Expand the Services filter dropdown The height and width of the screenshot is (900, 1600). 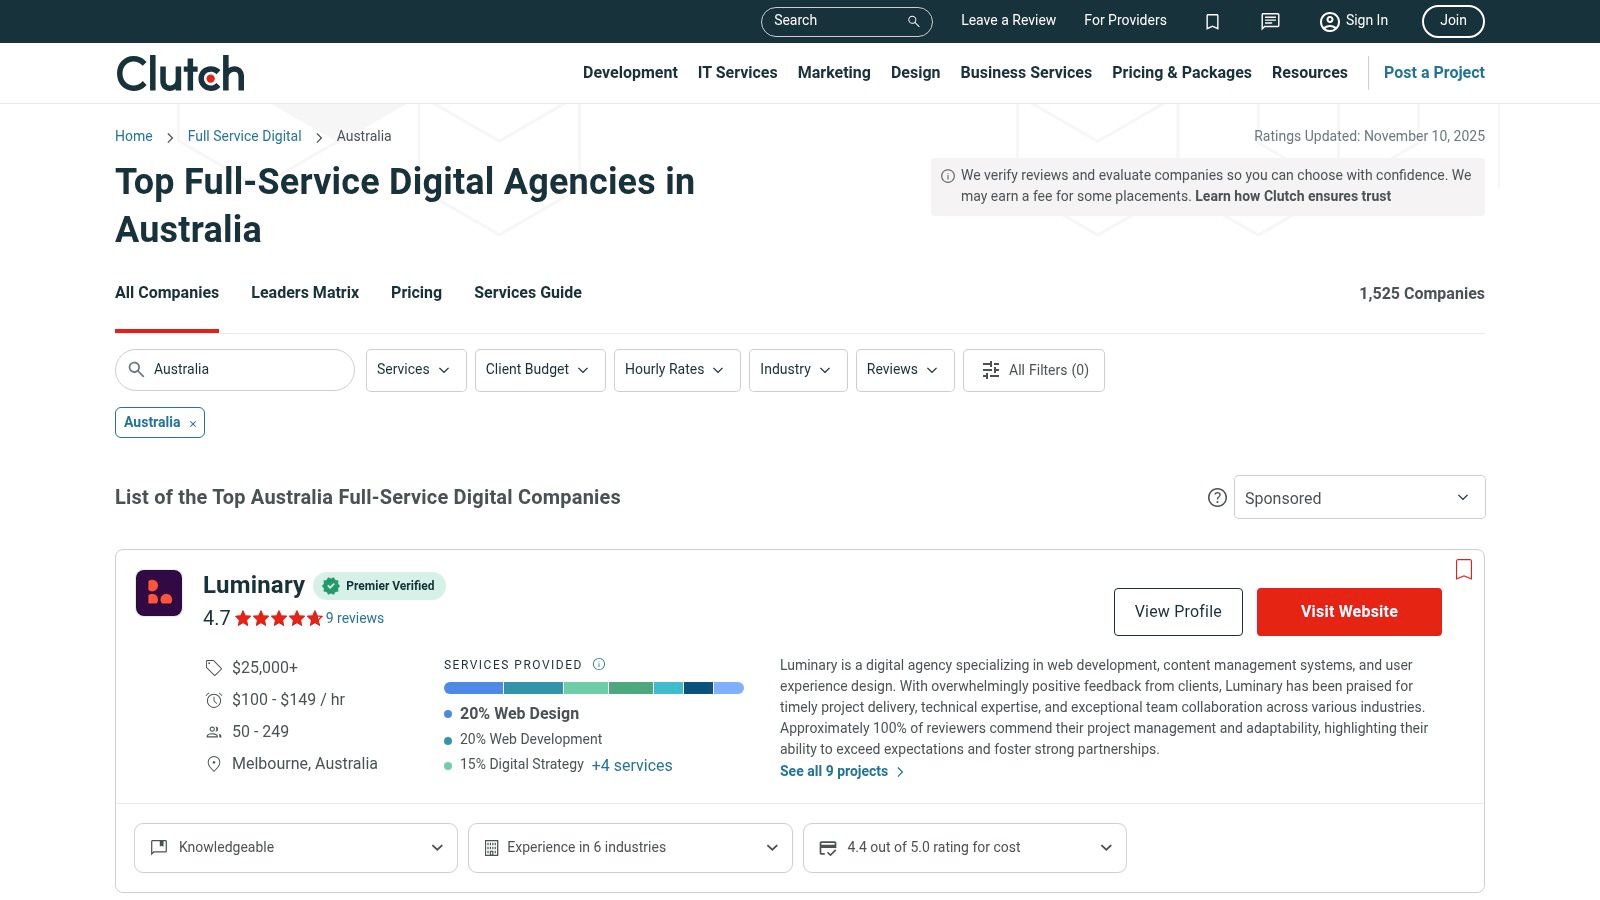(415, 370)
